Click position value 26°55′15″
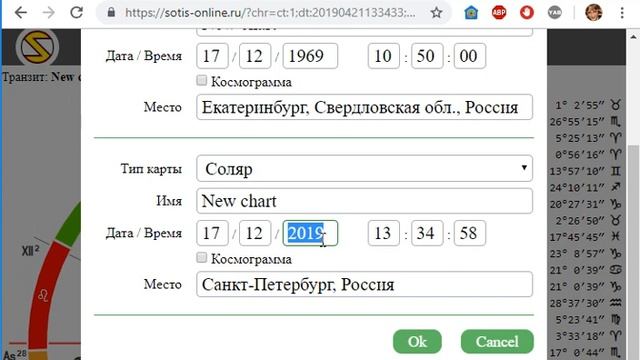The width and height of the screenshot is (640, 360). click(x=577, y=122)
